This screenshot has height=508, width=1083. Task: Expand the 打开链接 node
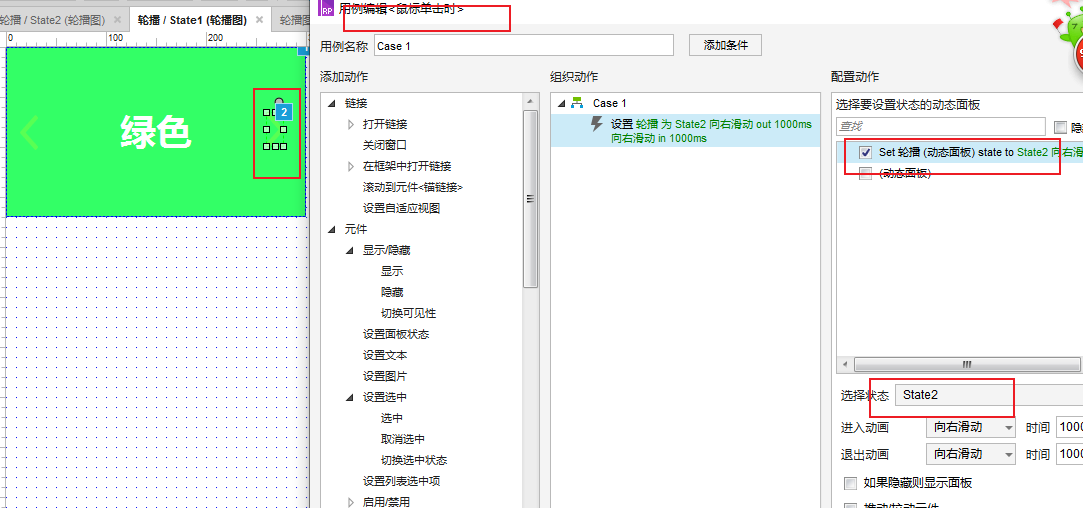click(351, 124)
